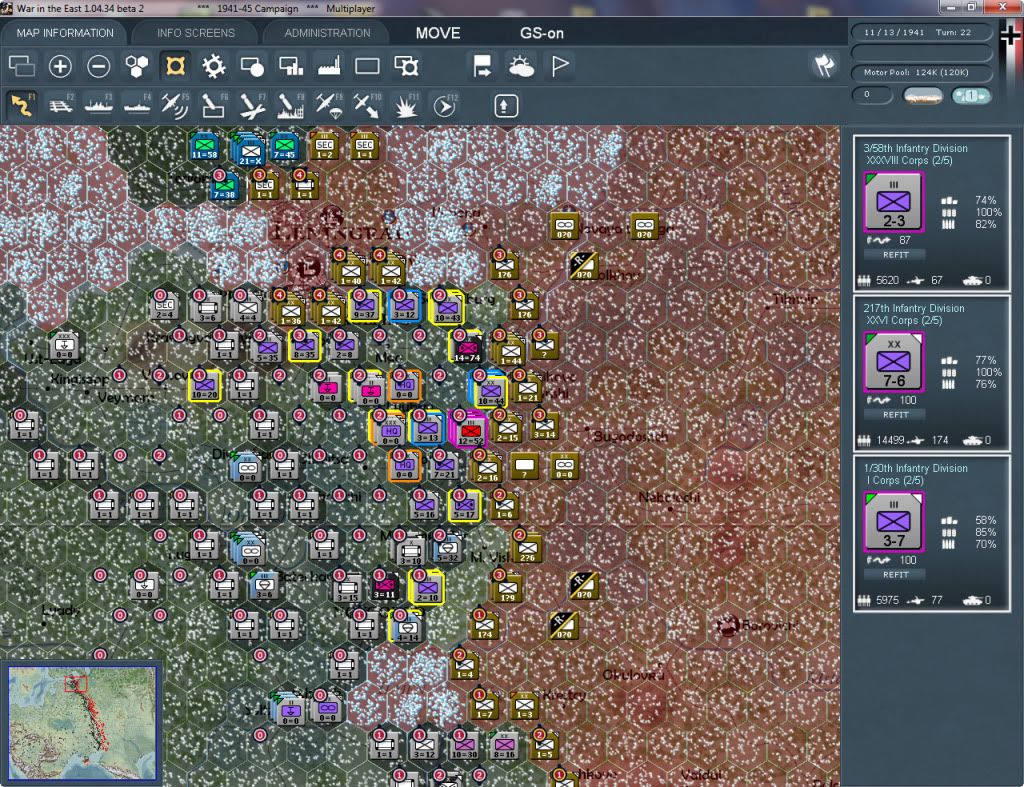Screen dimensions: 1024x787
Task: Click the gear-shaped toolbar icon
Action: point(214,66)
